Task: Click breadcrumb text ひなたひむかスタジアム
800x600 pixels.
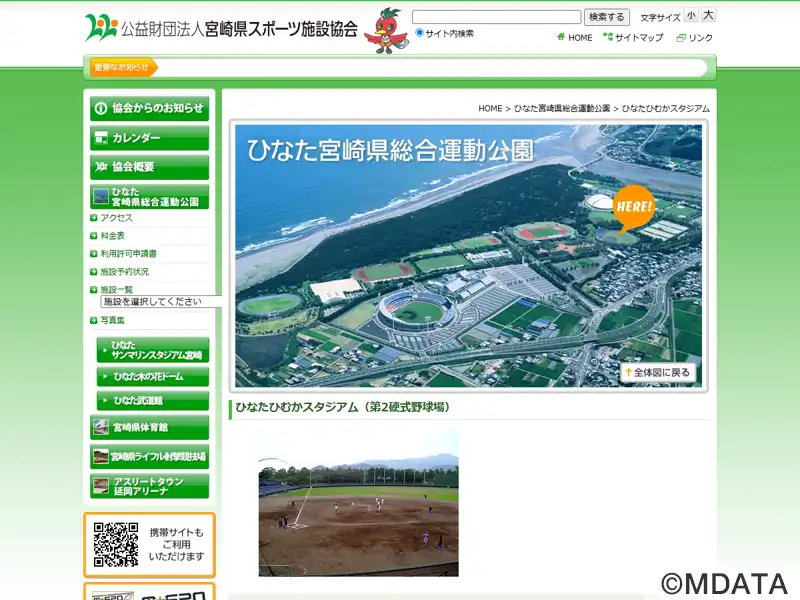Action: tap(665, 108)
